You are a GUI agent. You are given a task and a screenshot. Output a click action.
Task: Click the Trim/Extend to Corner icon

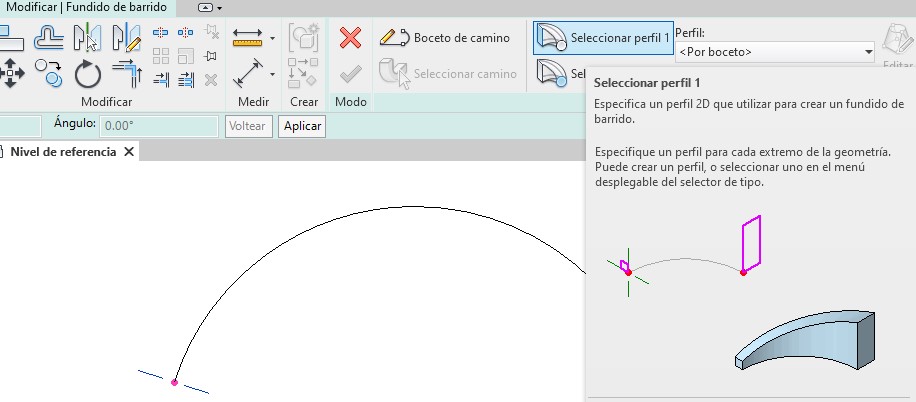[x=127, y=73]
